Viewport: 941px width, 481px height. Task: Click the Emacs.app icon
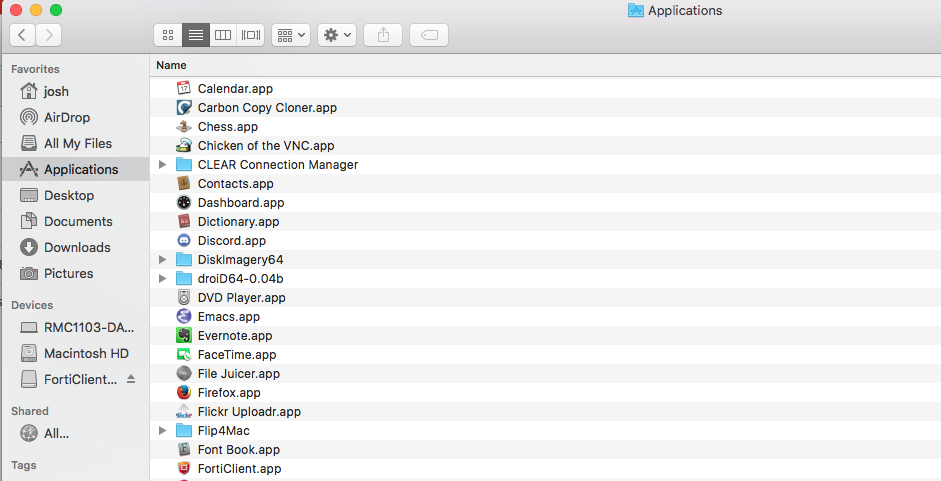tap(184, 316)
